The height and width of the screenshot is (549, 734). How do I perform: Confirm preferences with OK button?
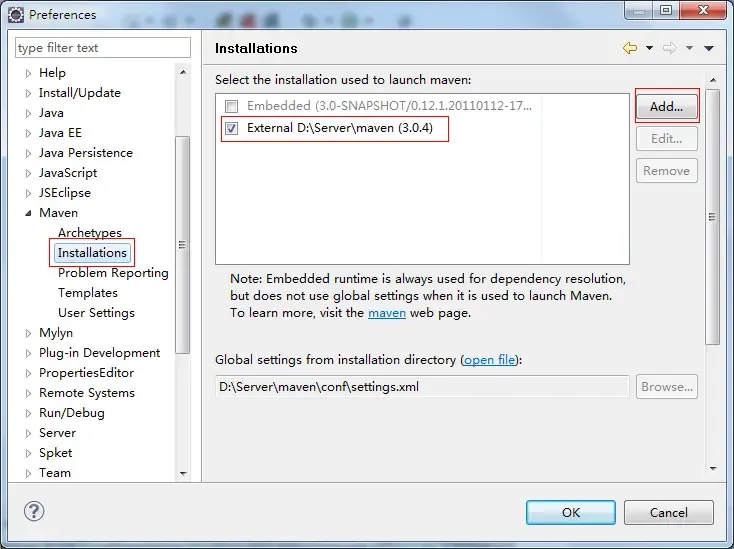[x=571, y=512]
